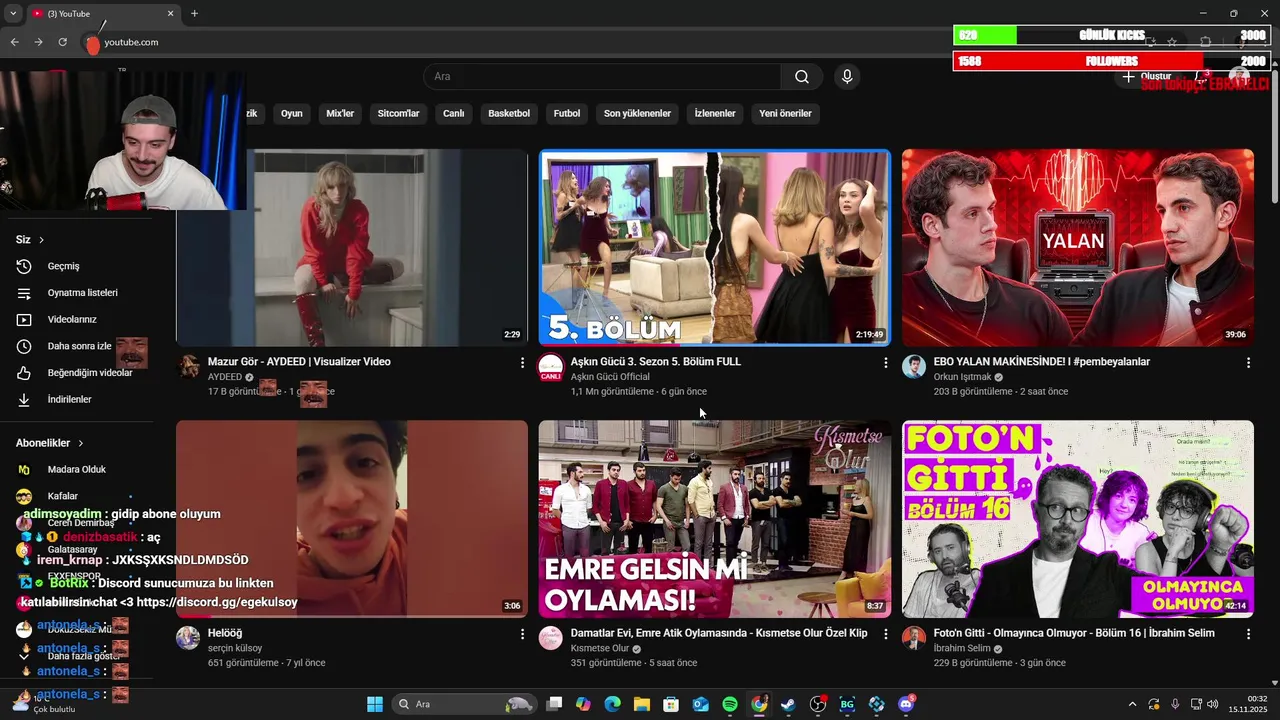Open Oynatma listeleri playlists

(82, 293)
